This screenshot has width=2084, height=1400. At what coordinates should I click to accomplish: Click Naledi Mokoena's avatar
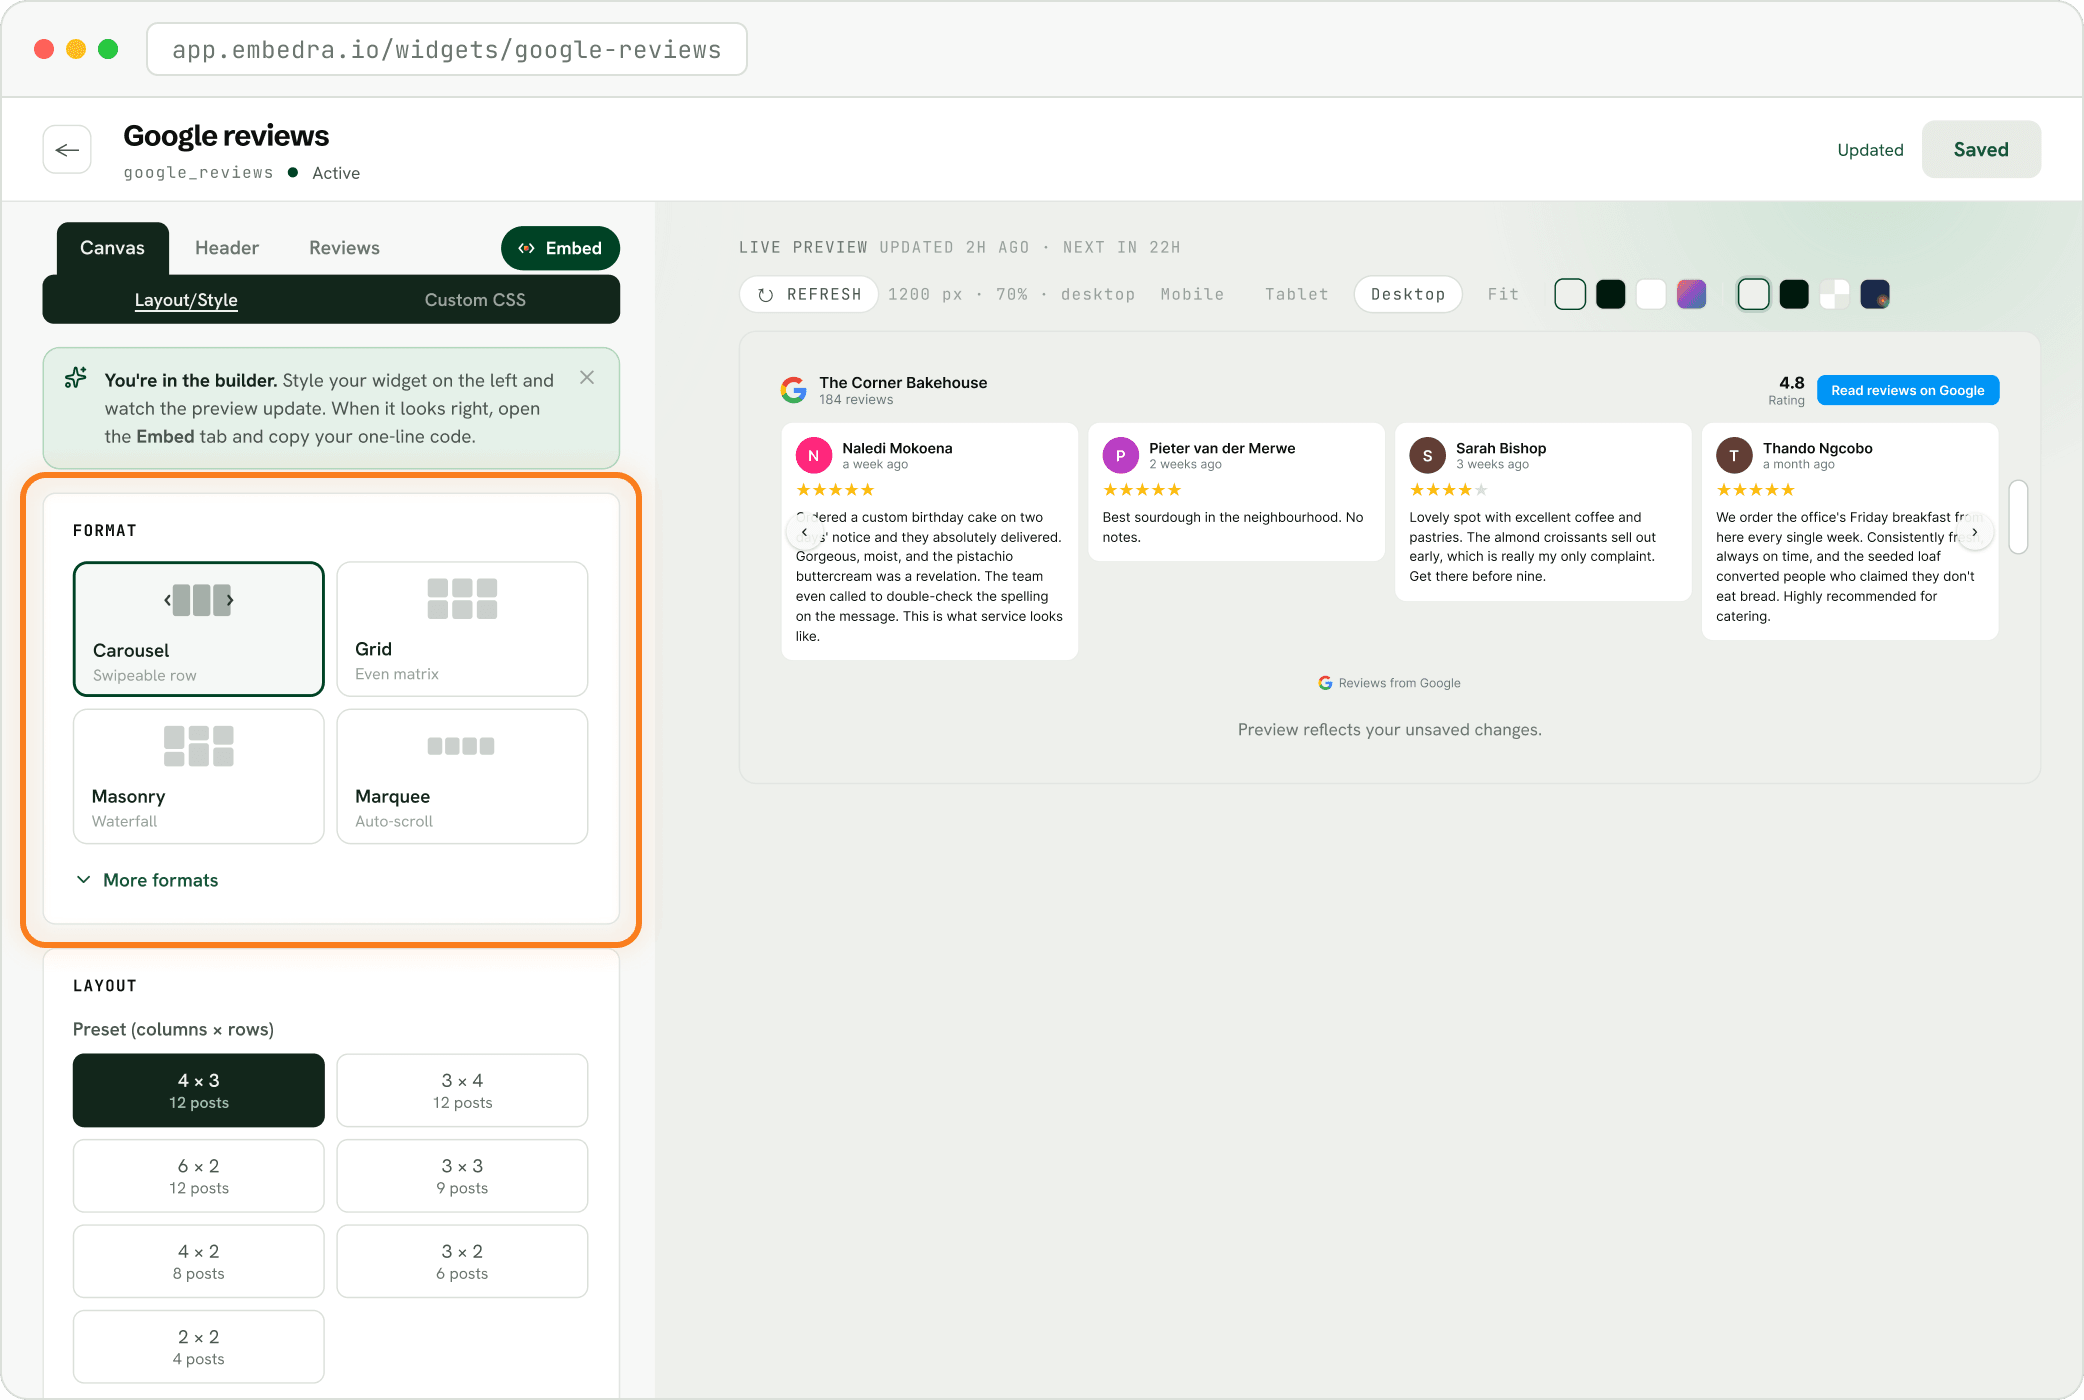[814, 455]
